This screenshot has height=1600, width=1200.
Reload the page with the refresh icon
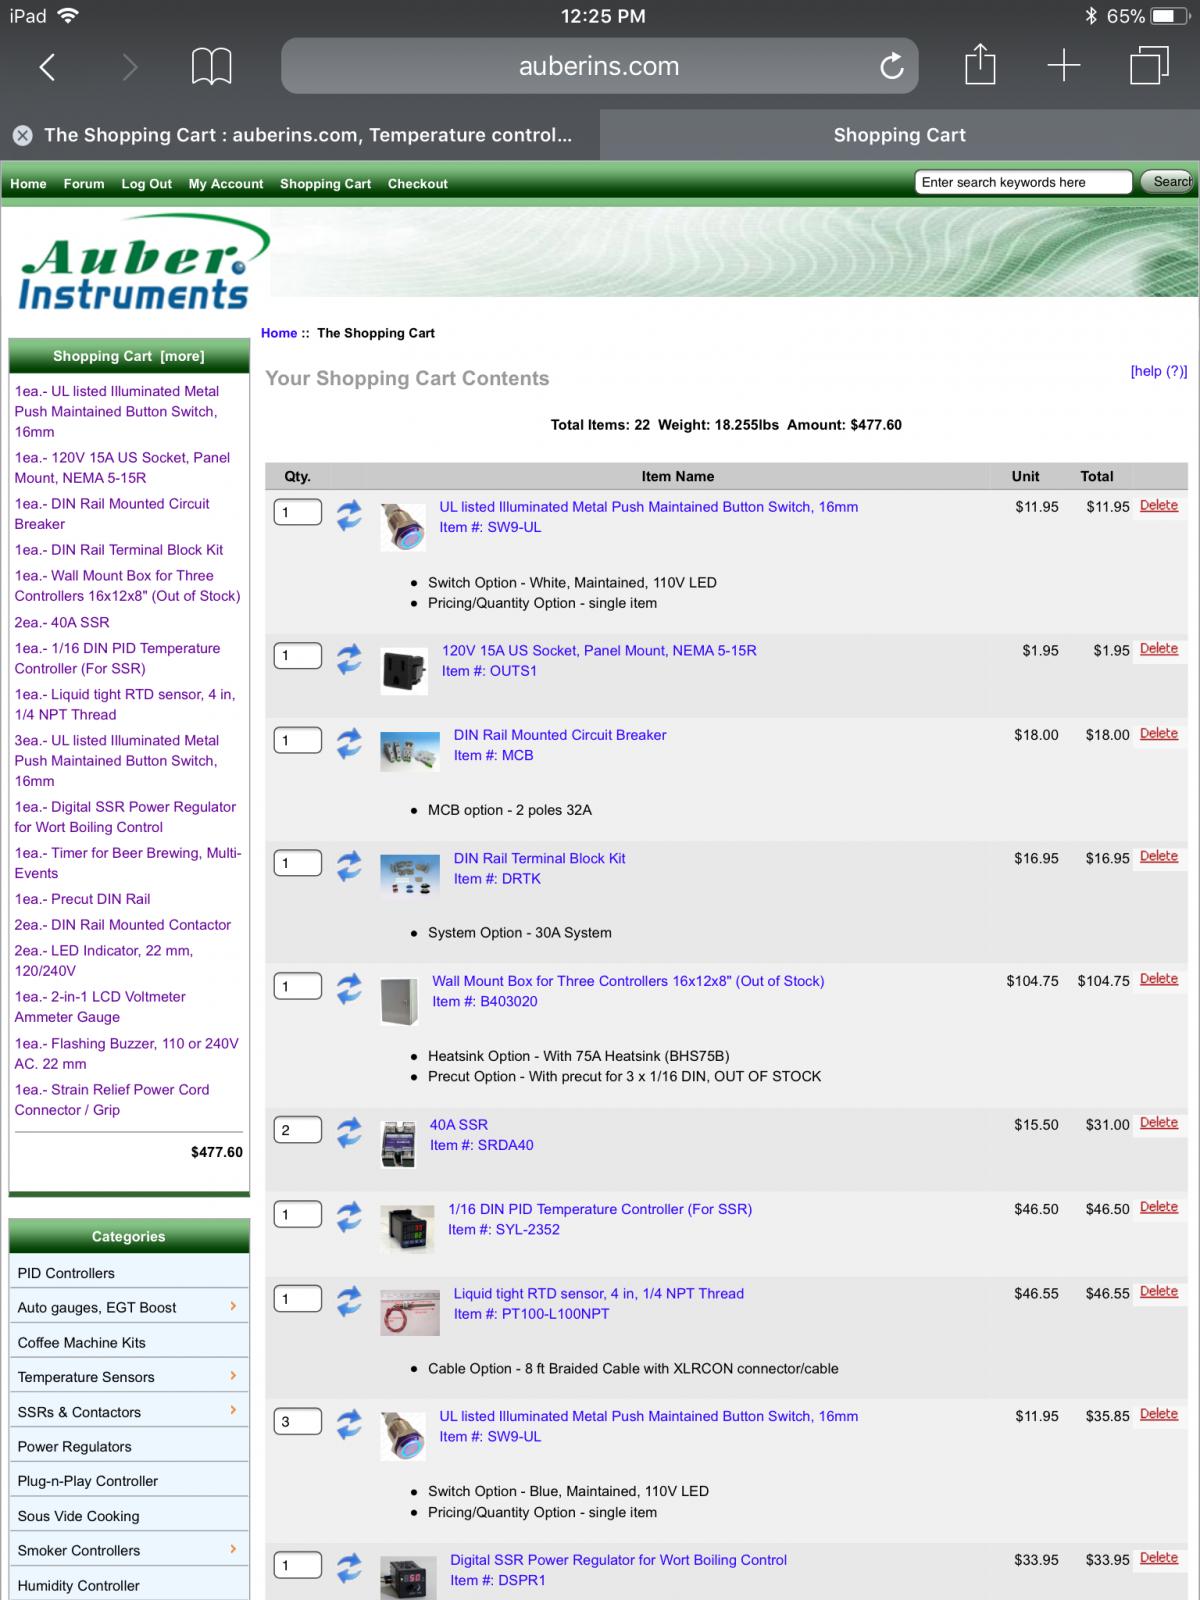point(891,66)
